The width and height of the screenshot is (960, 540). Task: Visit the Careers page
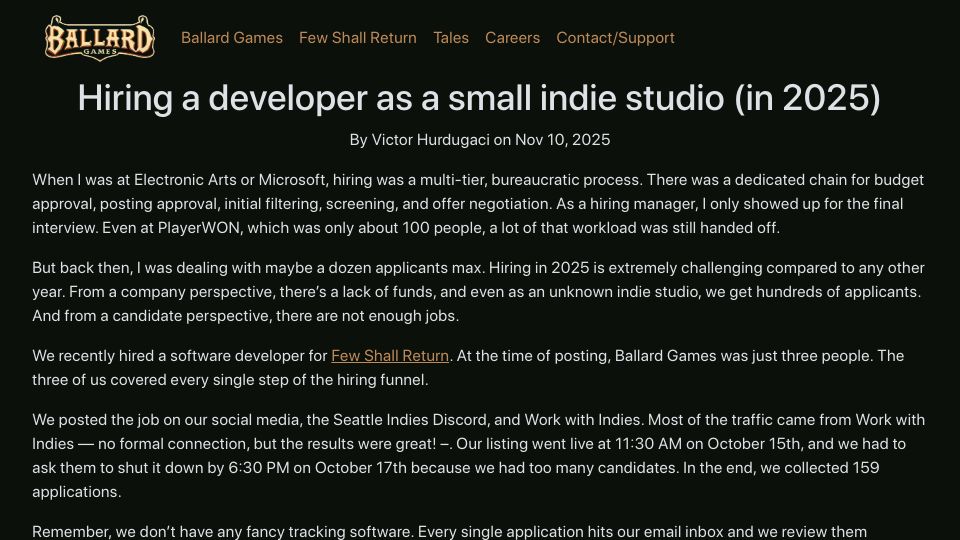[512, 38]
